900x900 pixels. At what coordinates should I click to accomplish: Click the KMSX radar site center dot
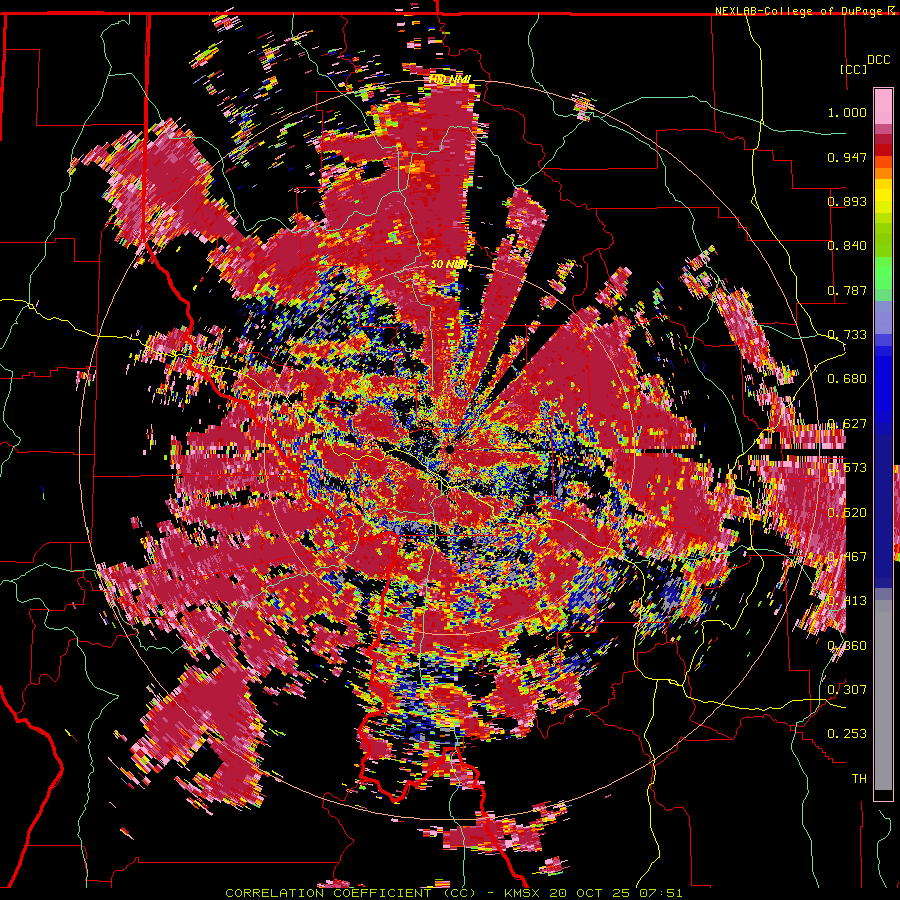(450, 449)
